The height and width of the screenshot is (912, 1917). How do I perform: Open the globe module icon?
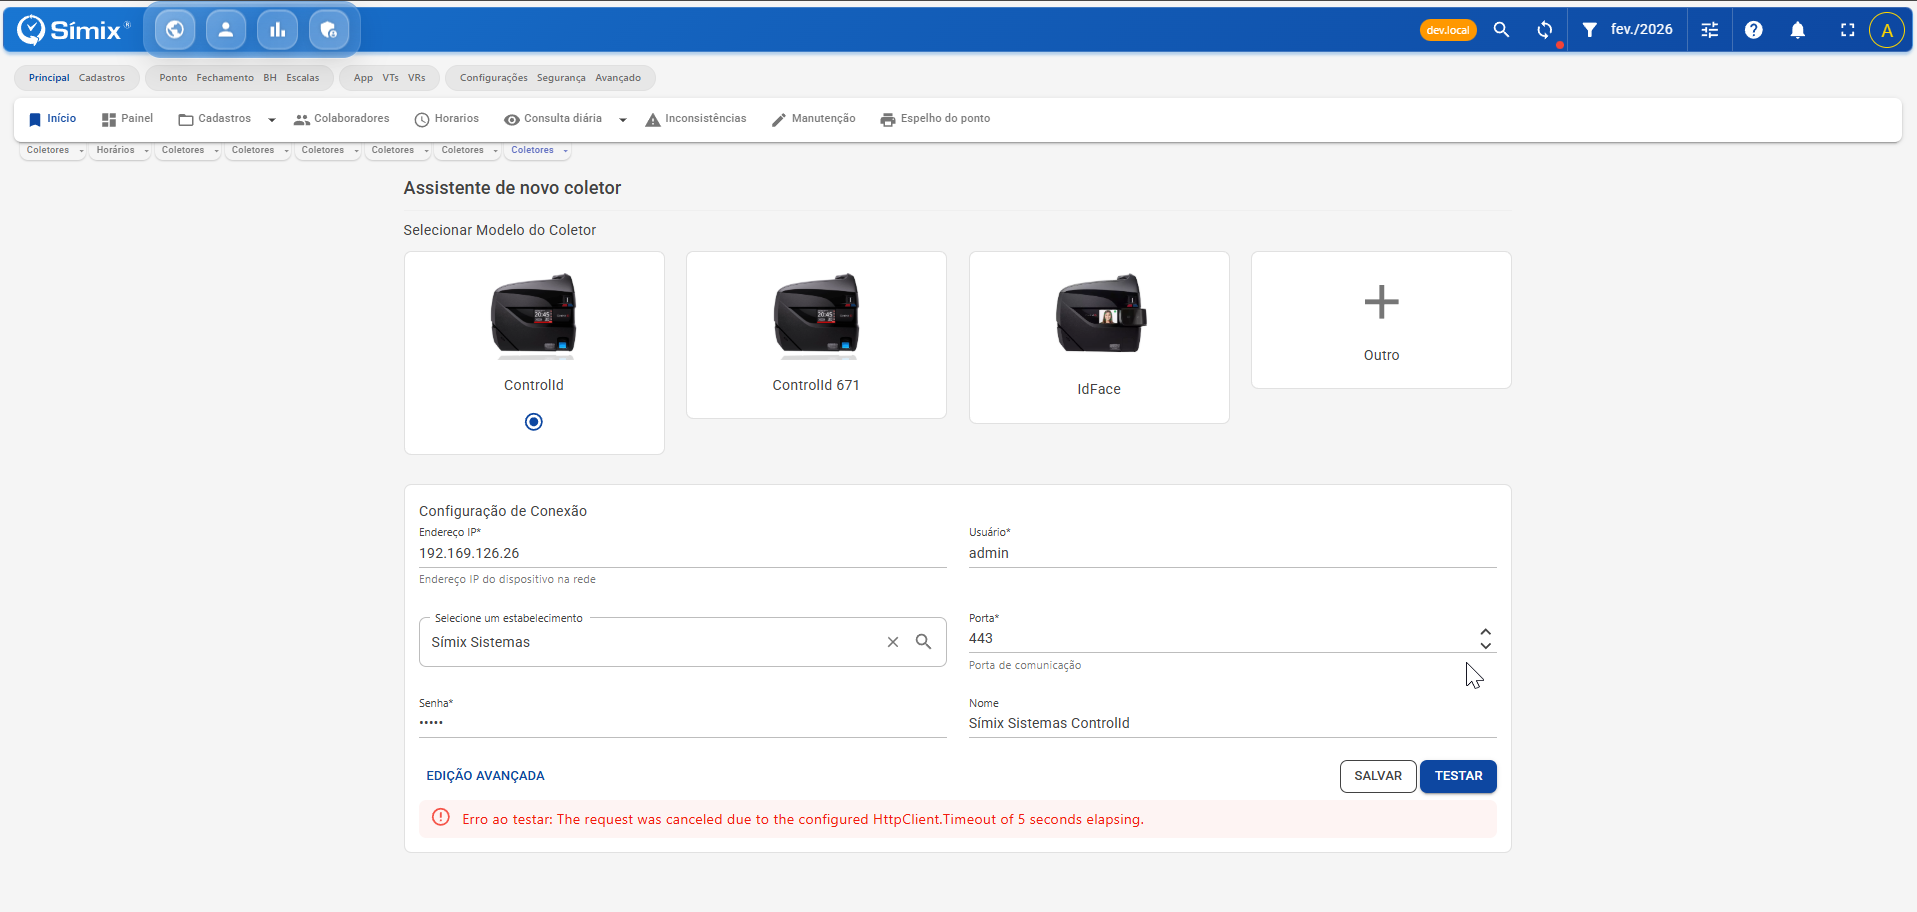(175, 30)
